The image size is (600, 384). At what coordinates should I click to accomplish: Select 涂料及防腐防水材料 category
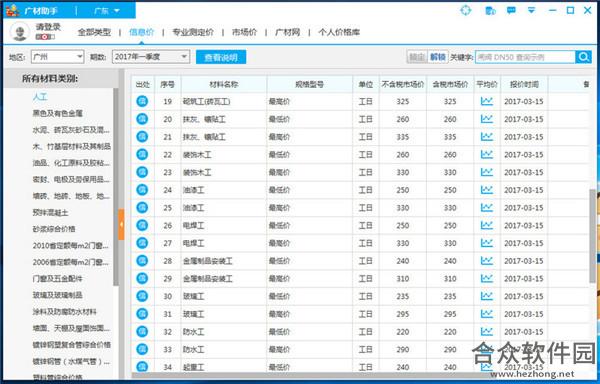coord(64,312)
